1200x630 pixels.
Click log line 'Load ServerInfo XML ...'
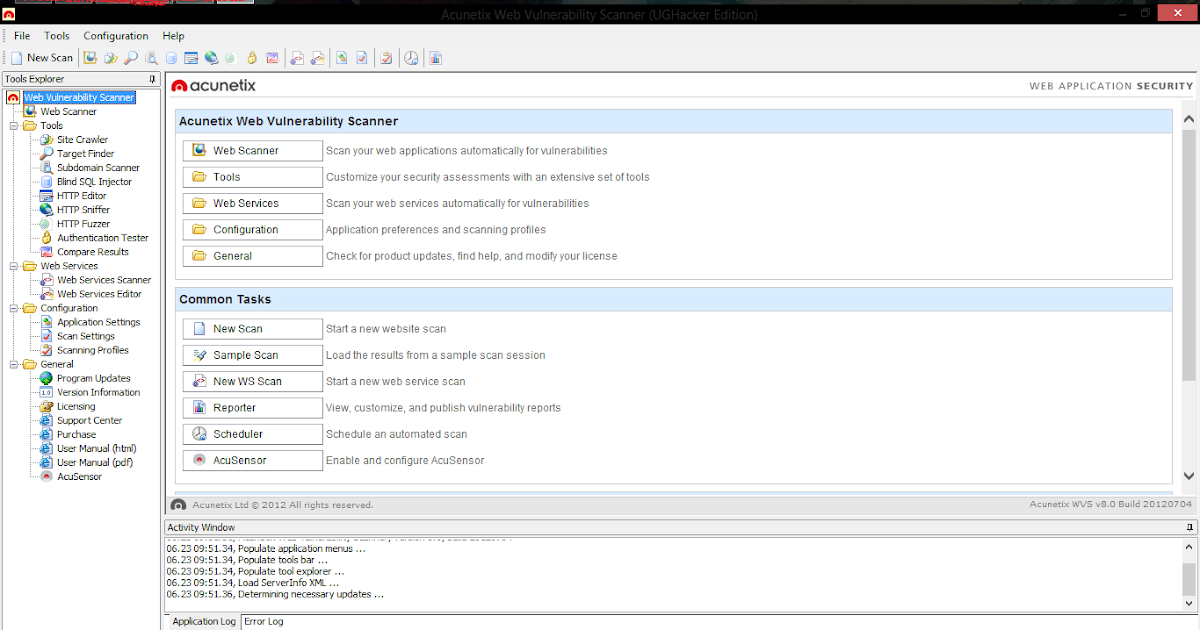[253, 582]
